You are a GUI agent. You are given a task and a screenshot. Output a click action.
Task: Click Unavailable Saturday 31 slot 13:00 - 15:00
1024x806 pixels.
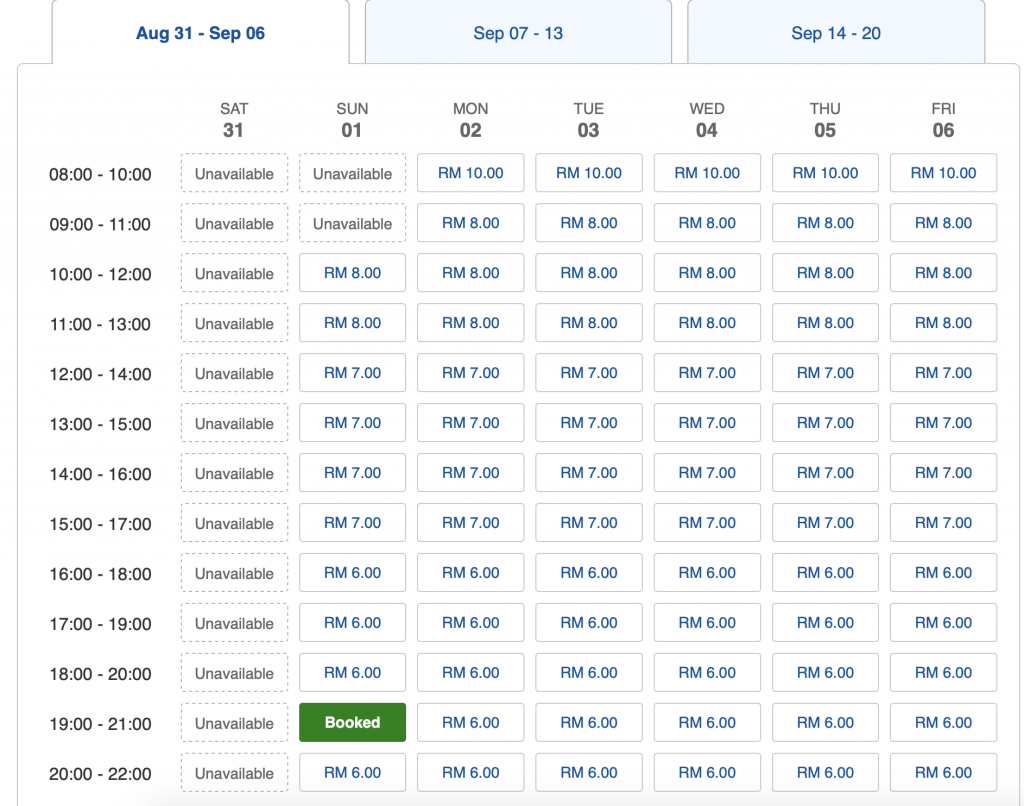point(234,423)
